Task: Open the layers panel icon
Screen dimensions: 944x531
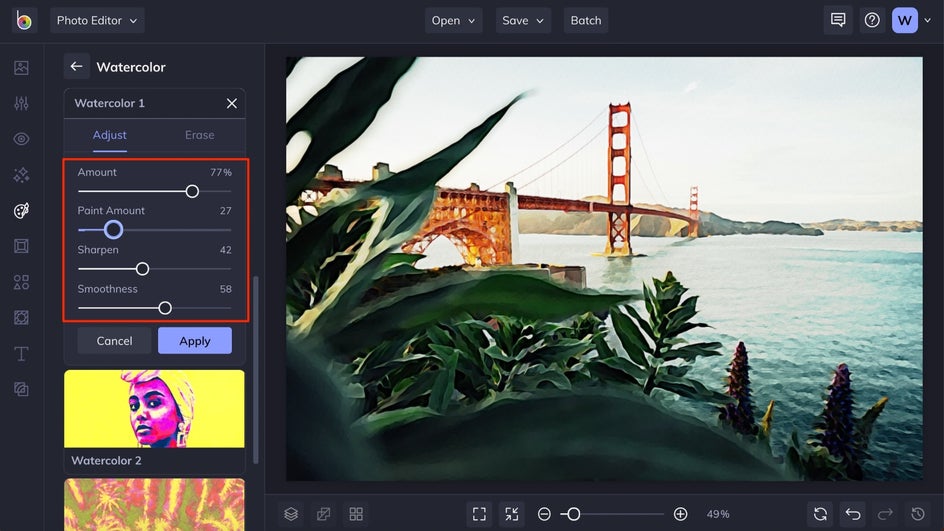Action: [x=291, y=514]
